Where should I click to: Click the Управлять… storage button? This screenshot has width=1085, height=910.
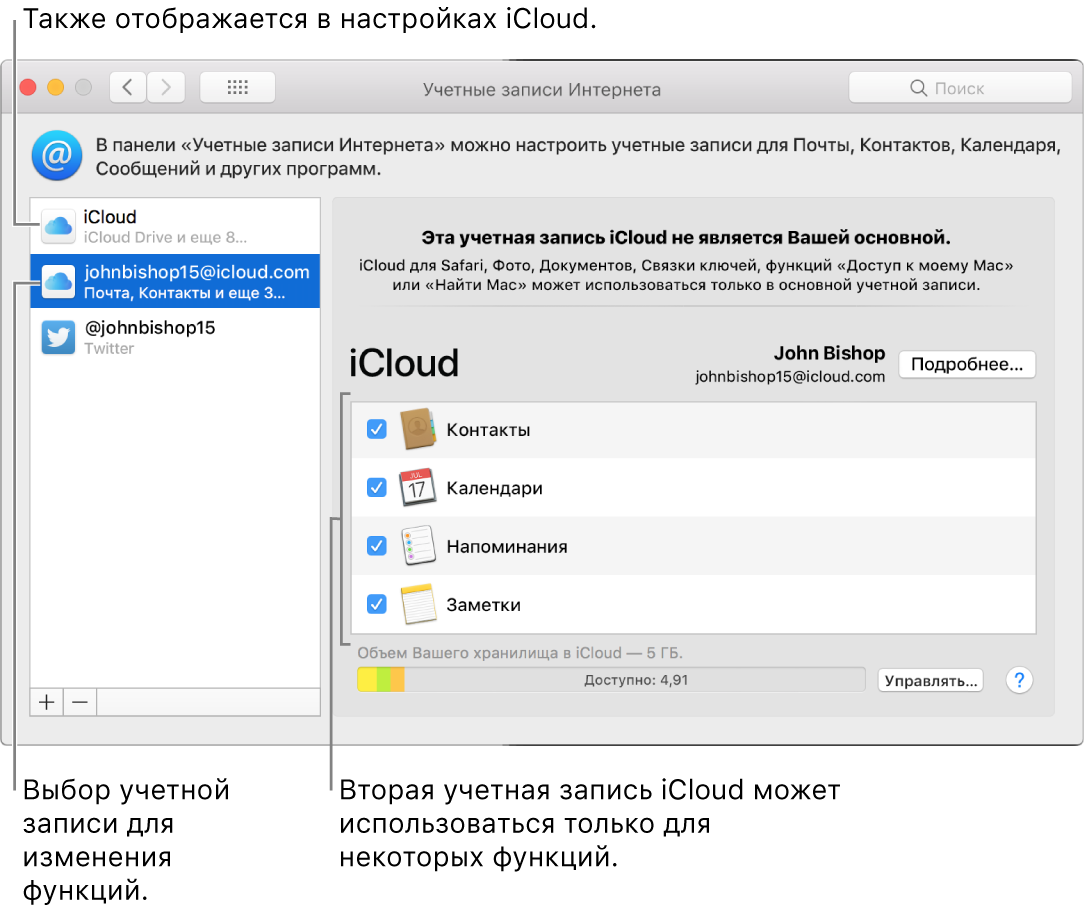coord(931,680)
